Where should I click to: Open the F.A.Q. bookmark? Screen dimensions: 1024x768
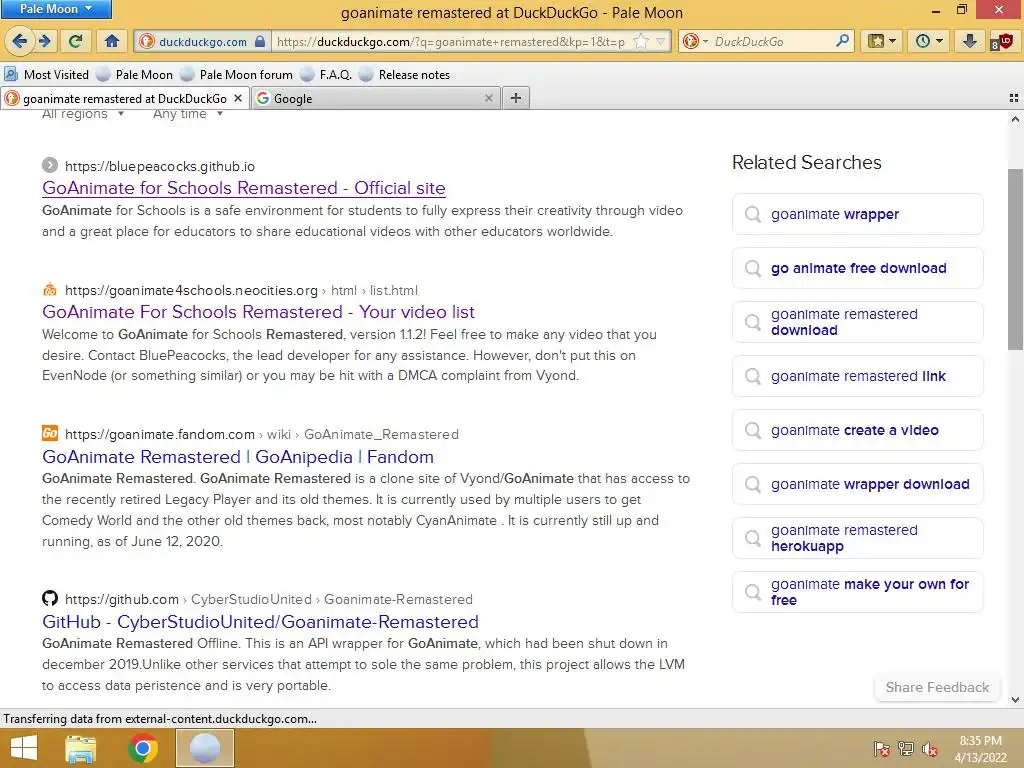pyautogui.click(x=326, y=74)
